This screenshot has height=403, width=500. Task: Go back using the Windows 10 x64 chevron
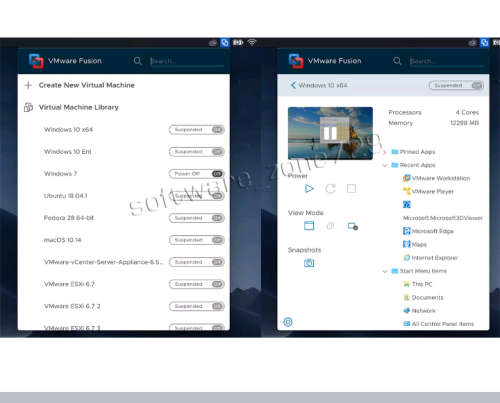click(293, 85)
